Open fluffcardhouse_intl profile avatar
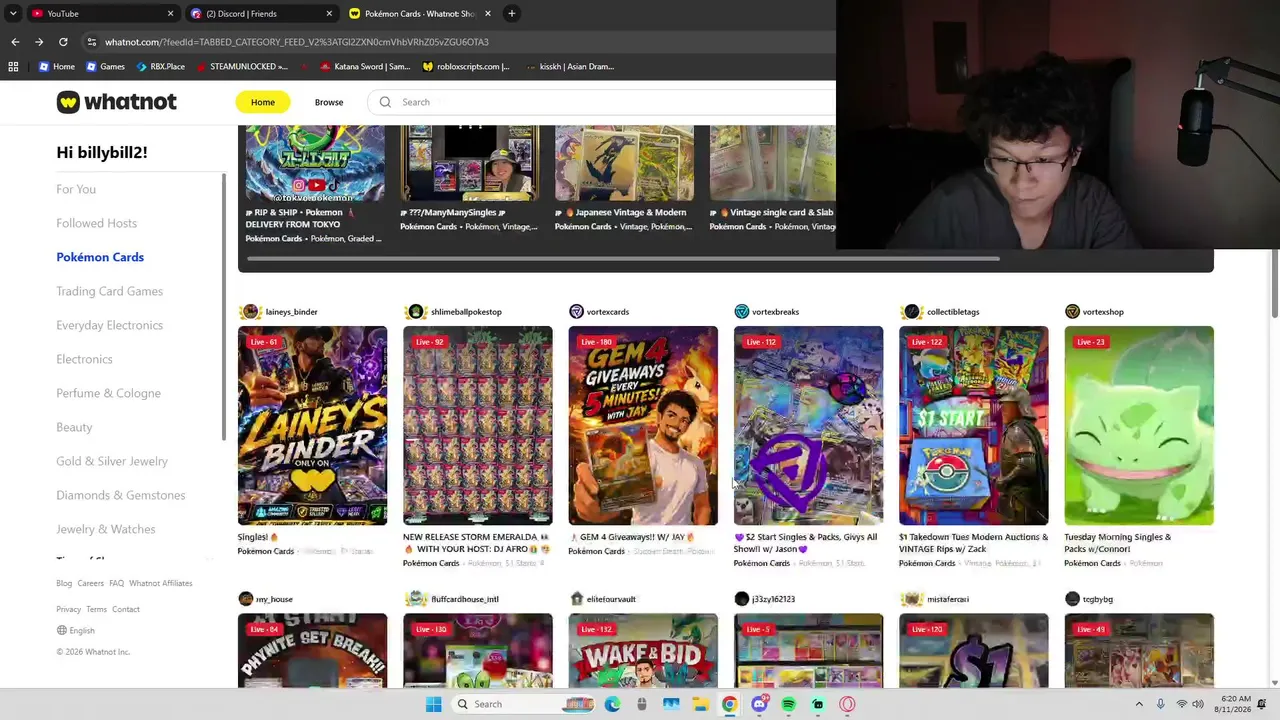Screen dimensions: 1280x720 [416, 599]
